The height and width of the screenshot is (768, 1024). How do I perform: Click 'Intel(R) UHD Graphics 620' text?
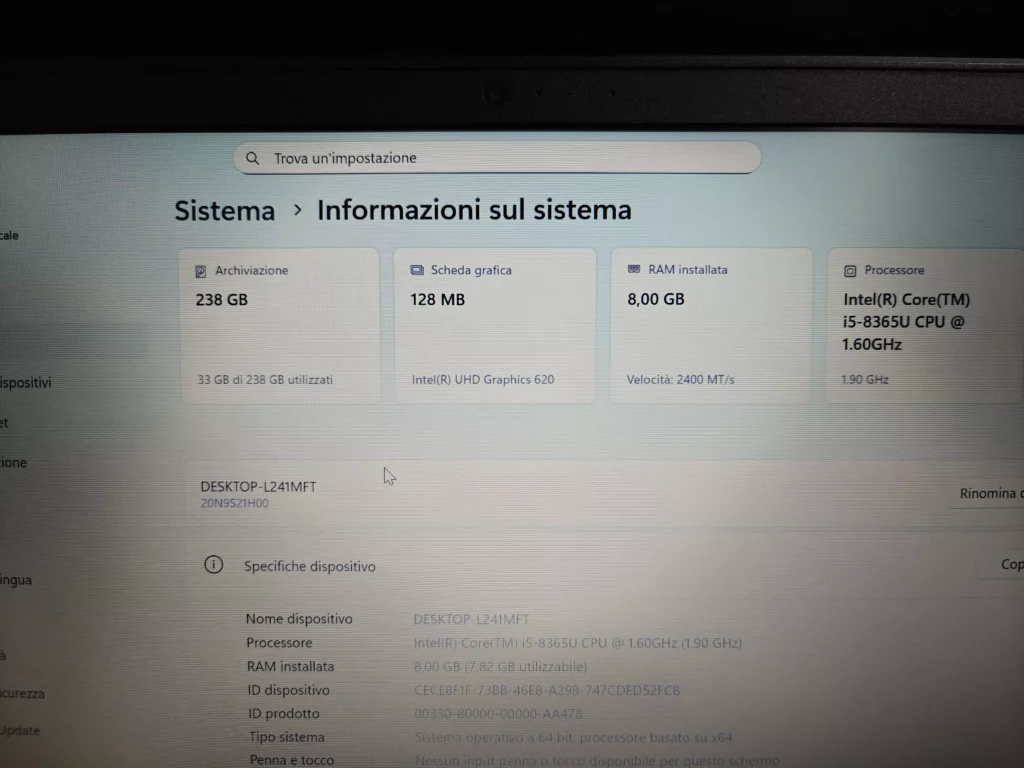click(483, 379)
